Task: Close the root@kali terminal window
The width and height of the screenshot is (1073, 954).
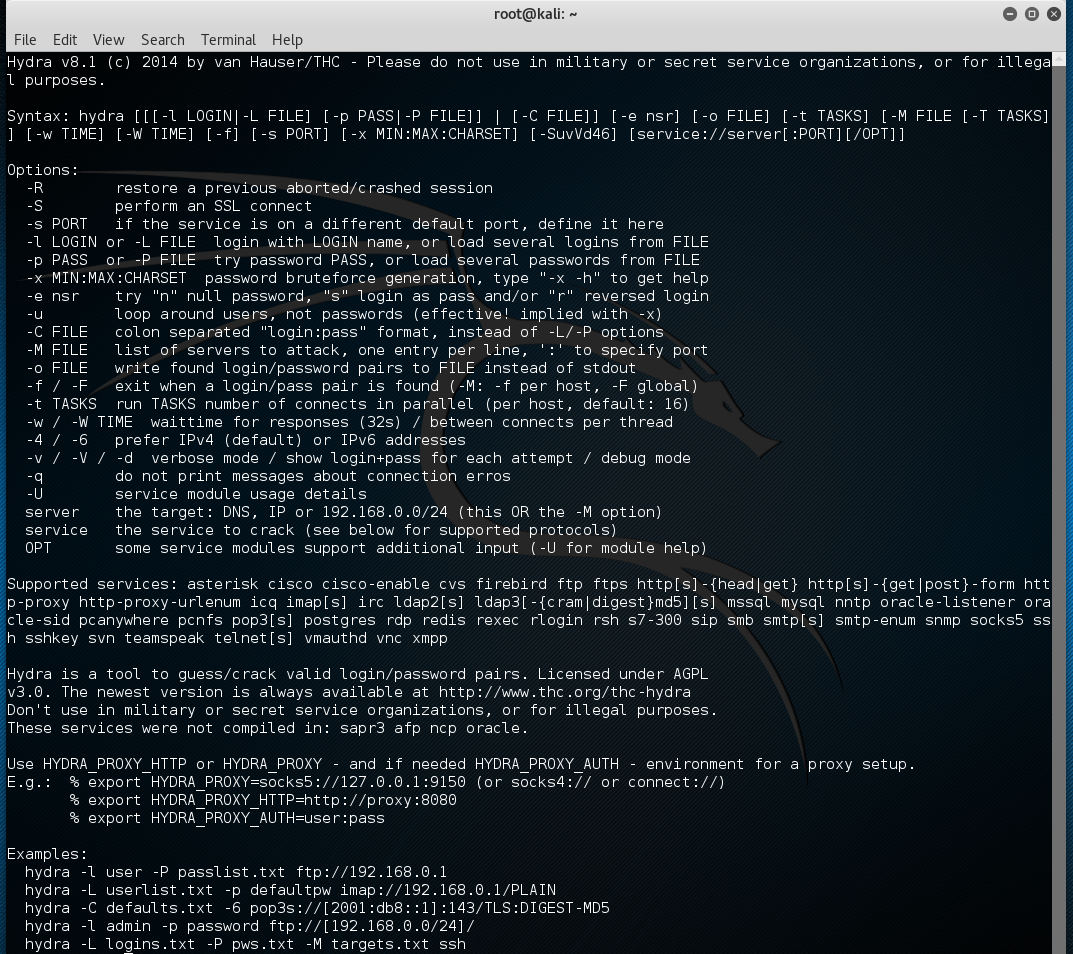Action: [x=1054, y=14]
